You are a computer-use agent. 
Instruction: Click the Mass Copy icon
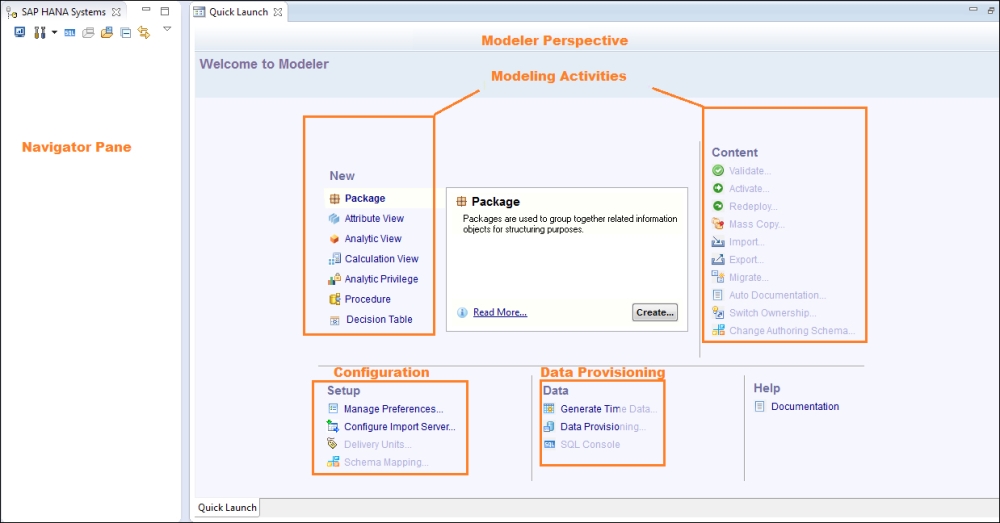tap(718, 224)
